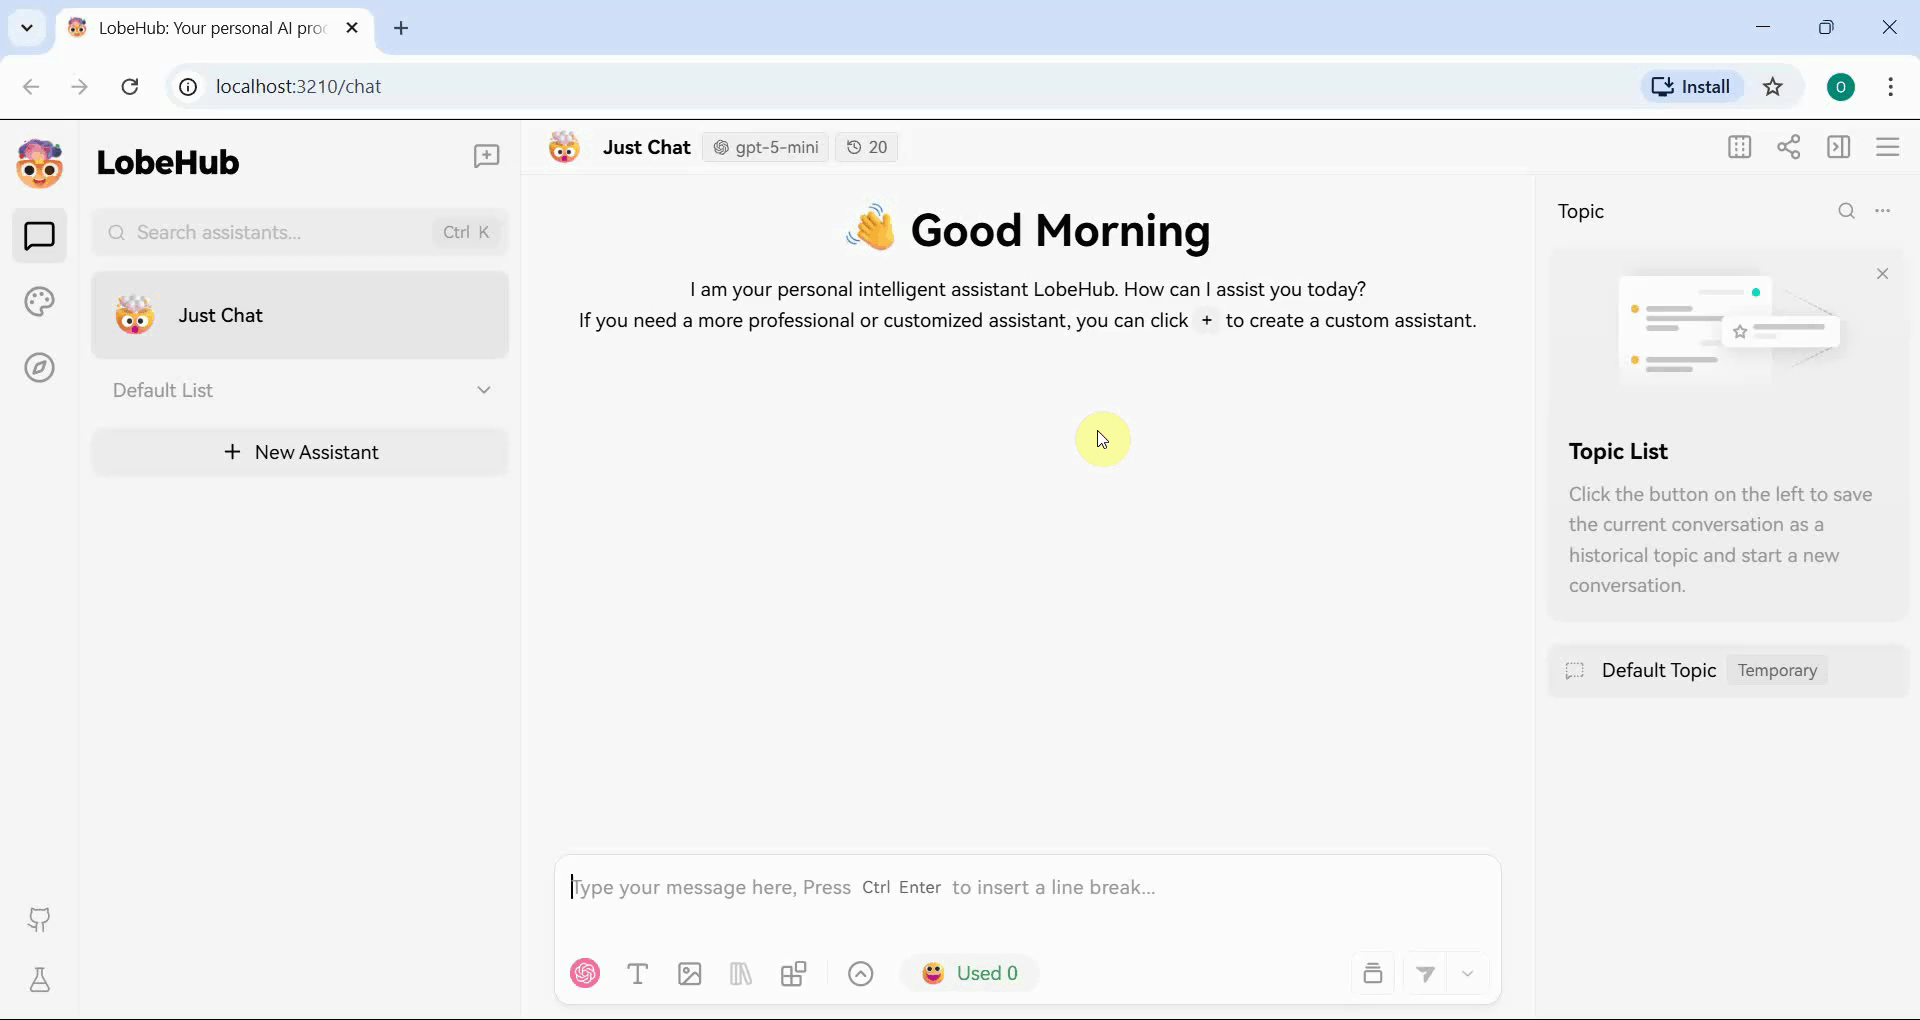Open the plugins icon in input toolbar

(x=795, y=973)
